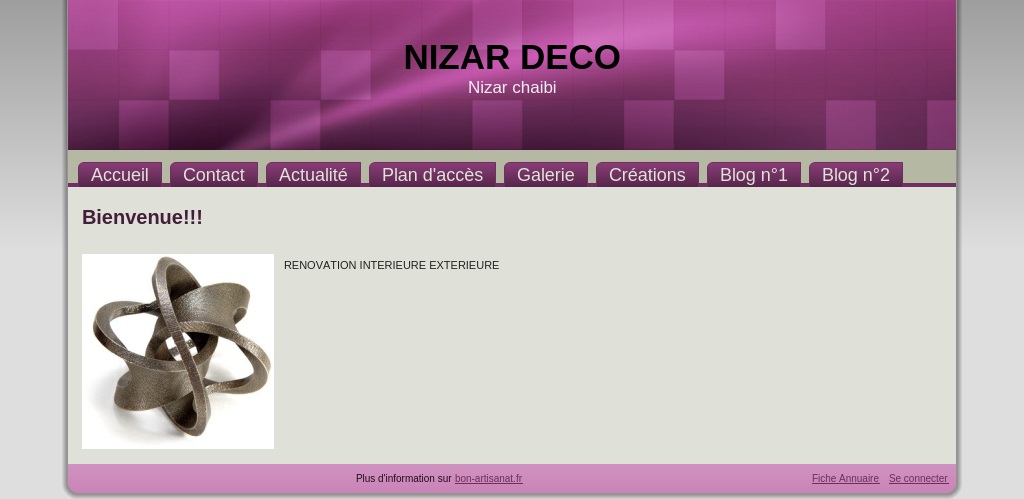Screen dimensions: 1024x499
Task: Switch to the Actualité tab
Action: click(x=313, y=174)
